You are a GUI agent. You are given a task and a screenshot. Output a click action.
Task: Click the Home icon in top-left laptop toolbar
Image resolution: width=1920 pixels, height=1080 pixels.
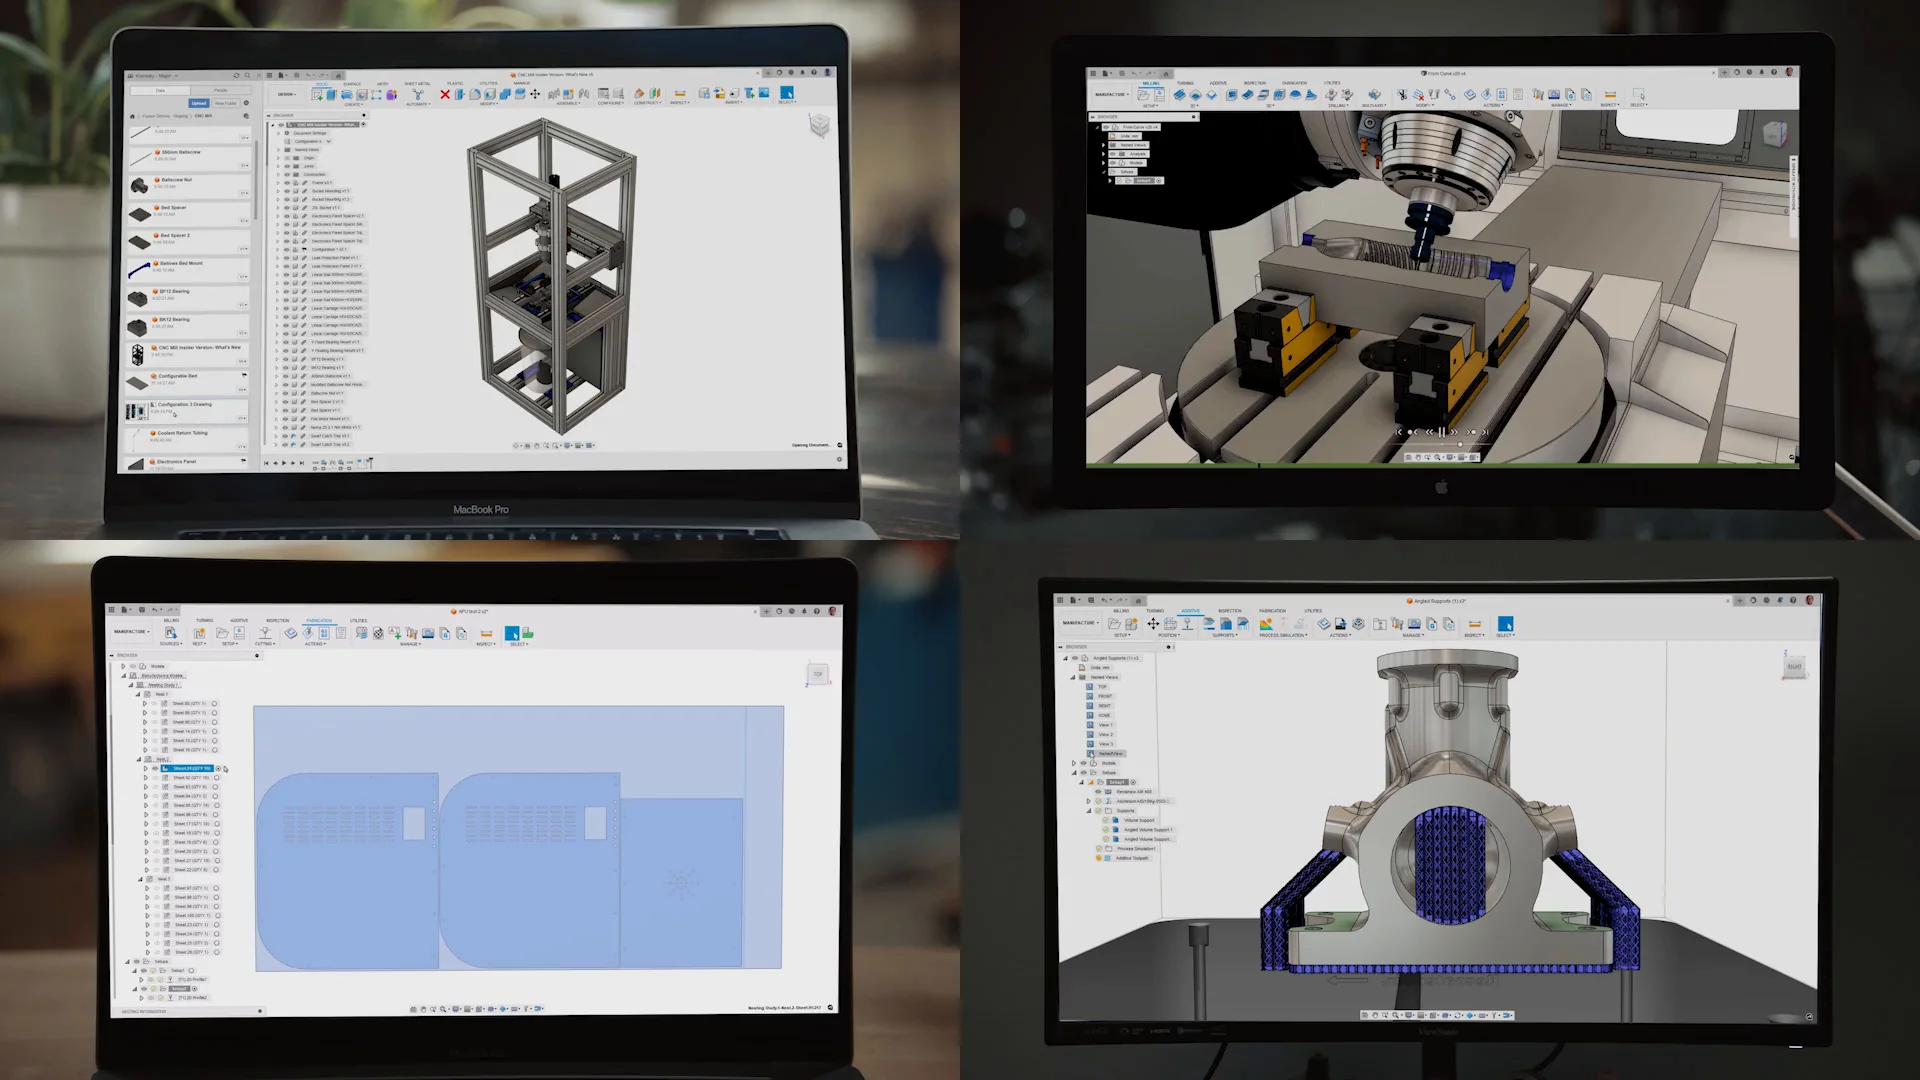click(x=338, y=75)
